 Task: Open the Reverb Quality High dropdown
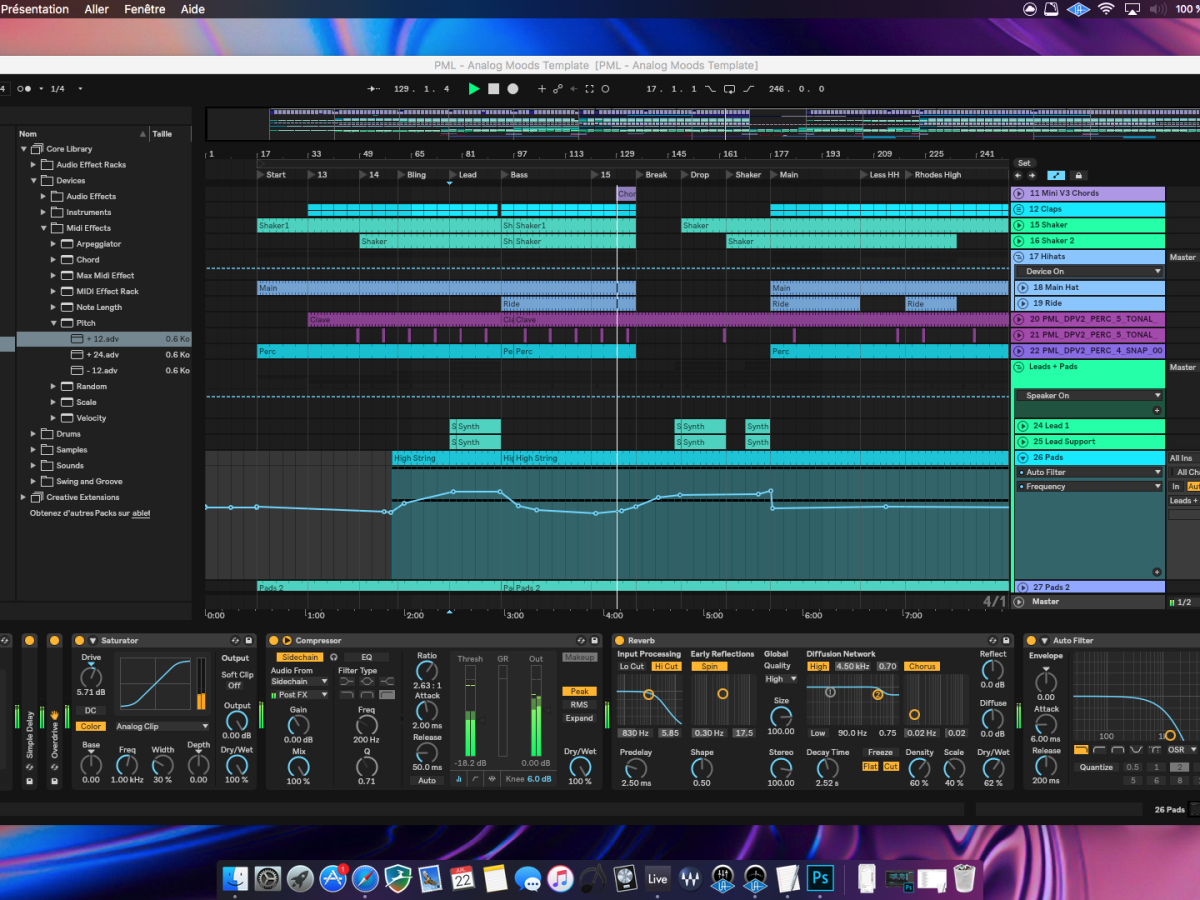(781, 679)
